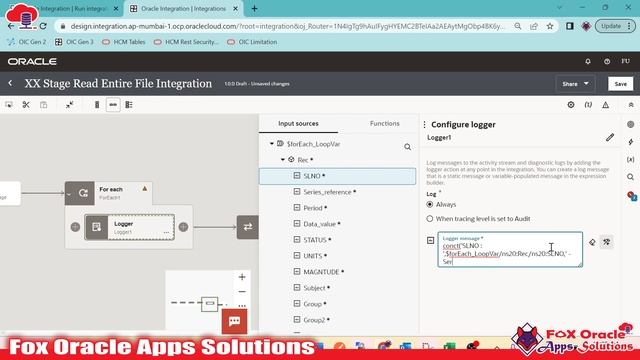Switch to pseudo-code layout view
The width and height of the screenshot is (640, 360).
point(129,105)
